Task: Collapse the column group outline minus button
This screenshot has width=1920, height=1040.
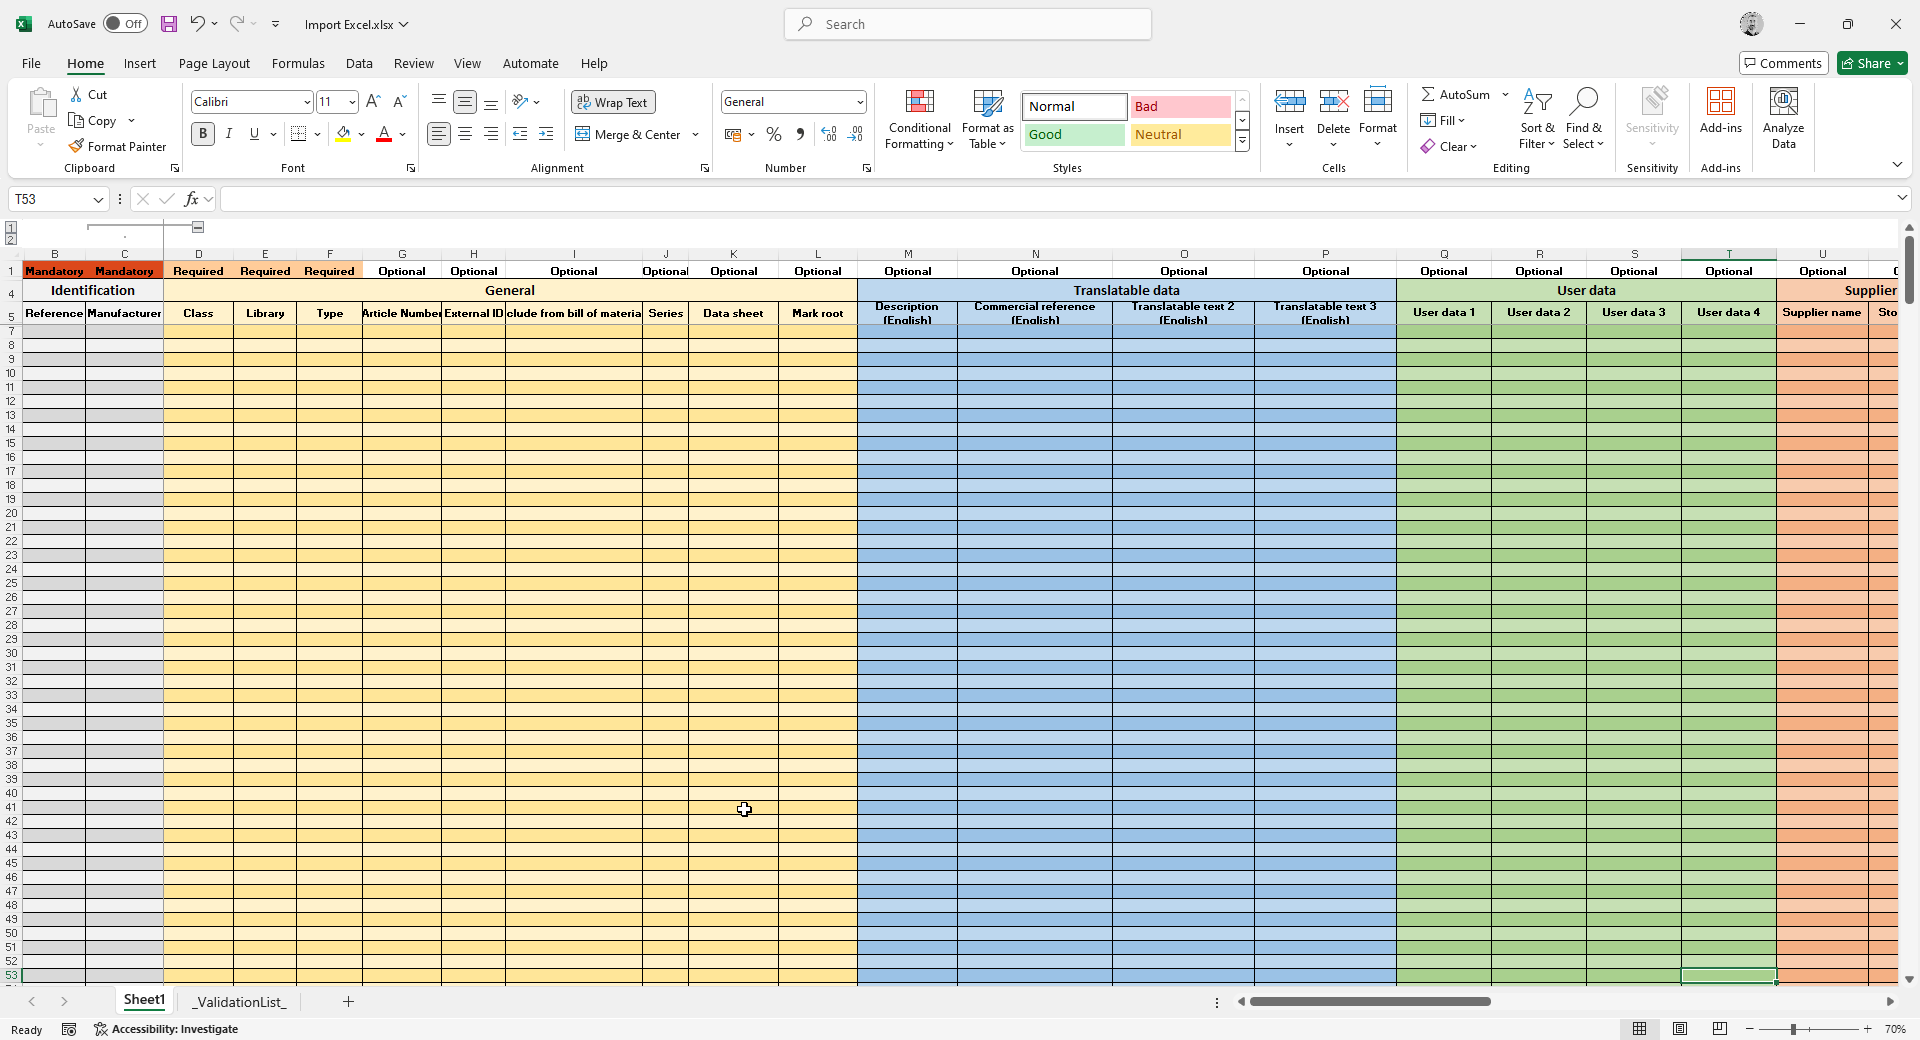Action: tap(198, 227)
